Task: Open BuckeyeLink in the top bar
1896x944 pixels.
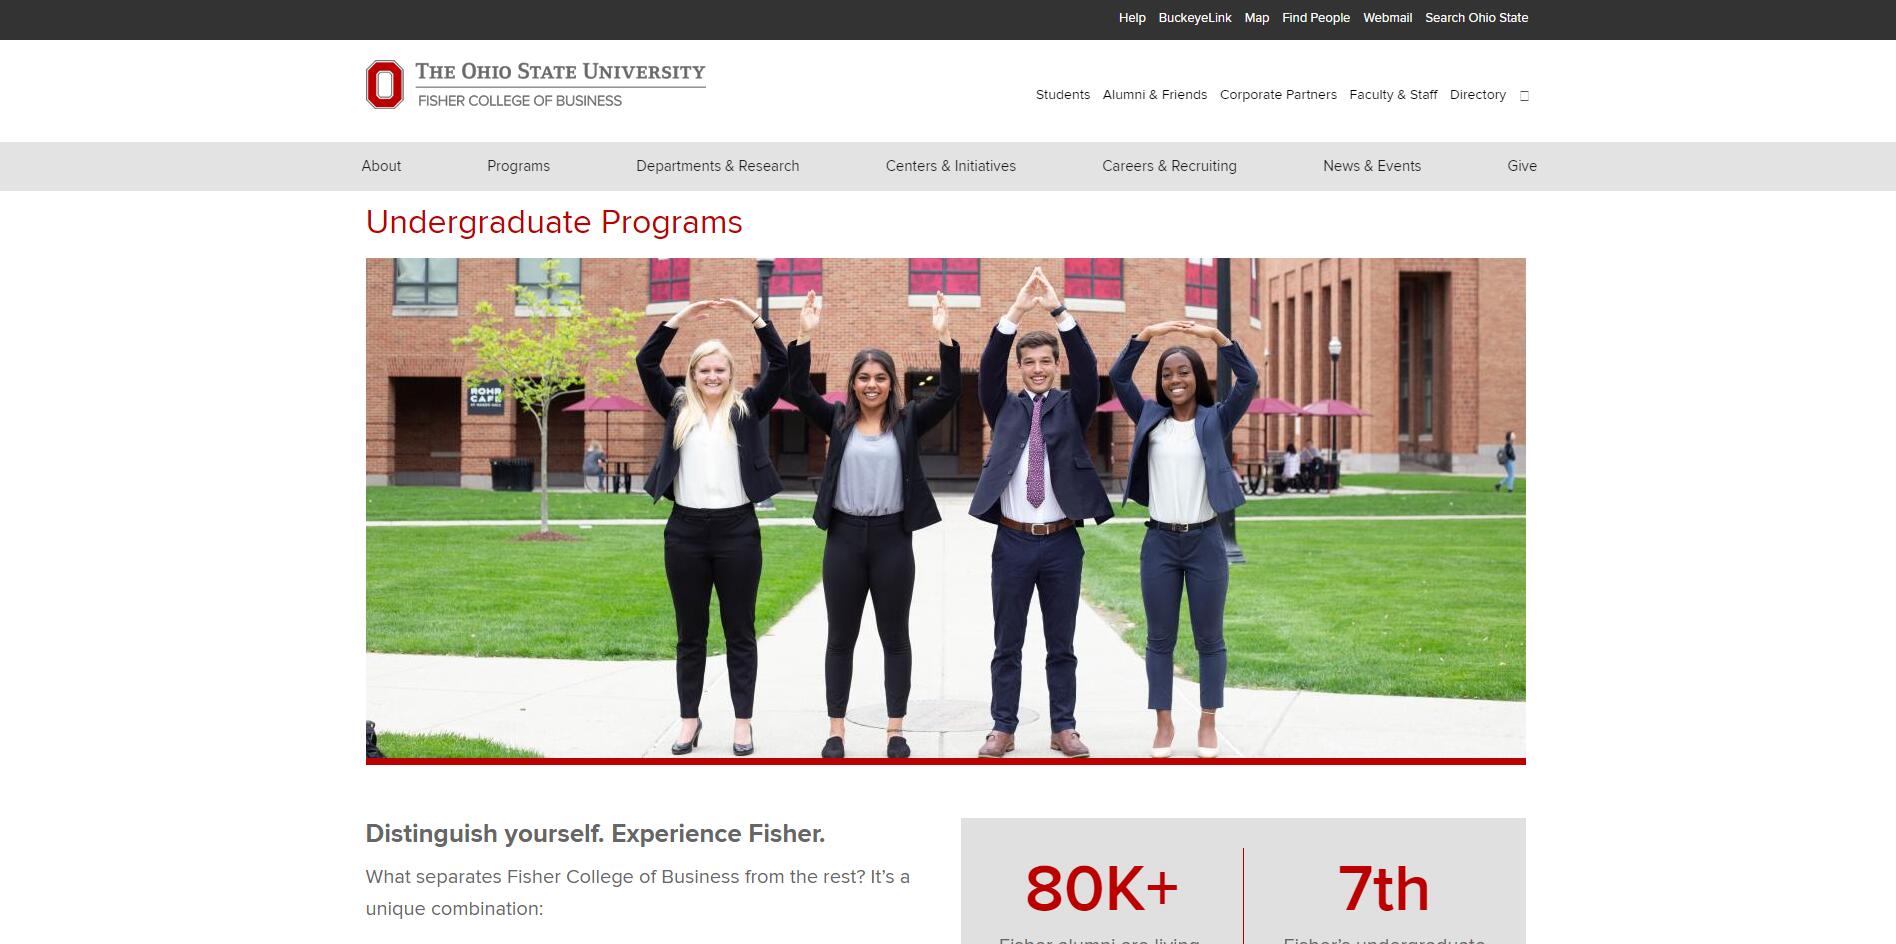Action: (x=1194, y=18)
